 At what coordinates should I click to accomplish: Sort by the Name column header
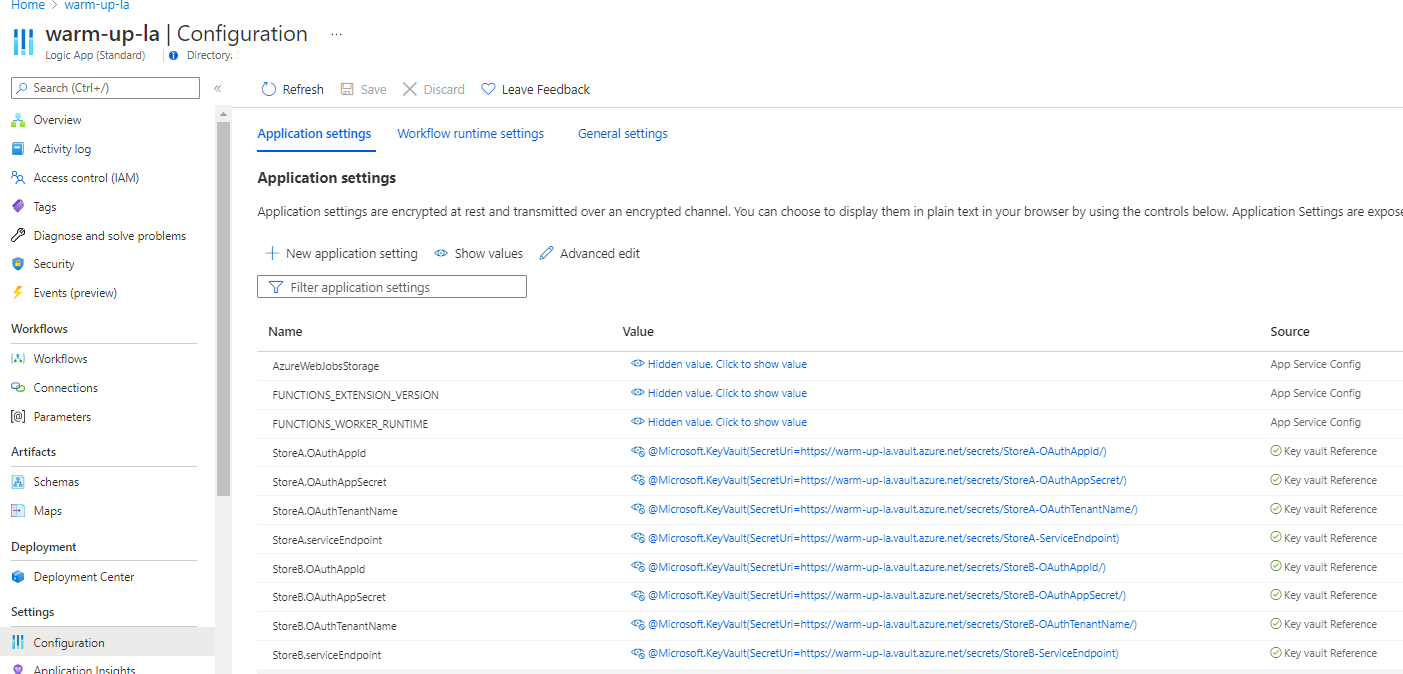[x=285, y=331]
